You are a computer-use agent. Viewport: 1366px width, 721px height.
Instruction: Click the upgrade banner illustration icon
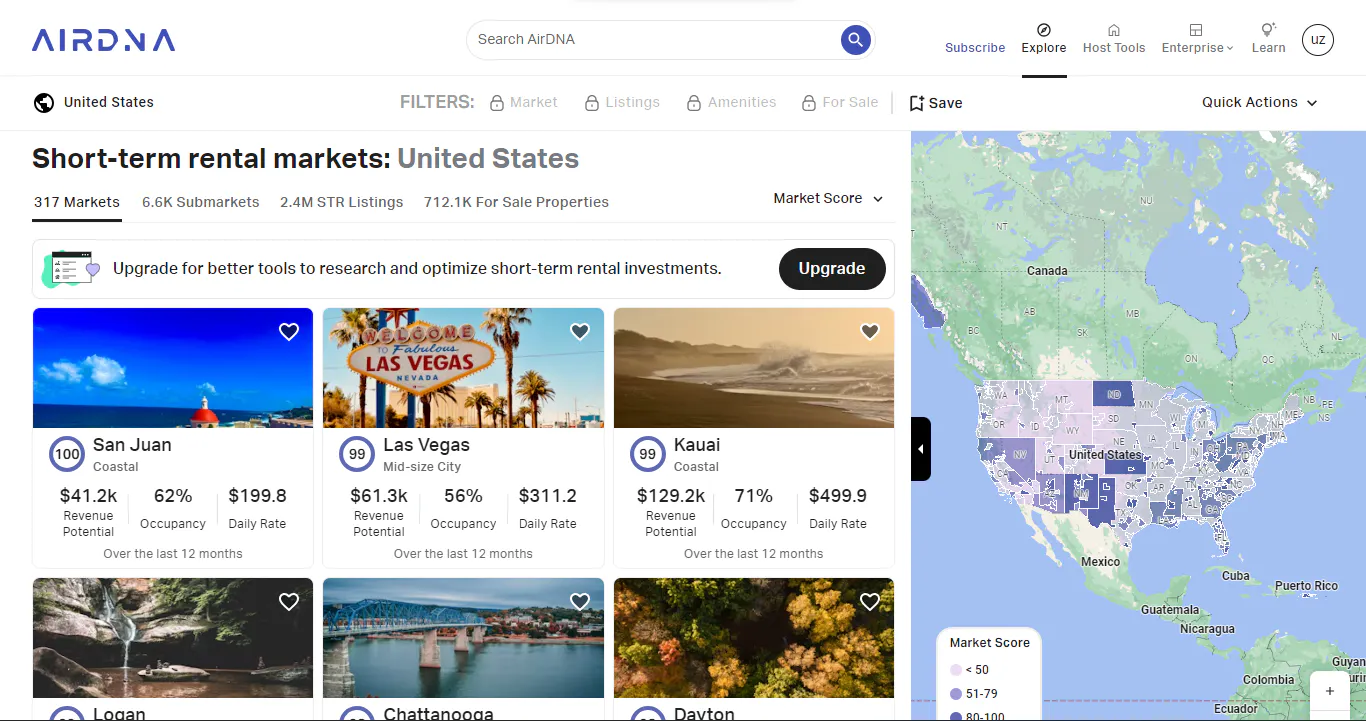click(x=71, y=269)
